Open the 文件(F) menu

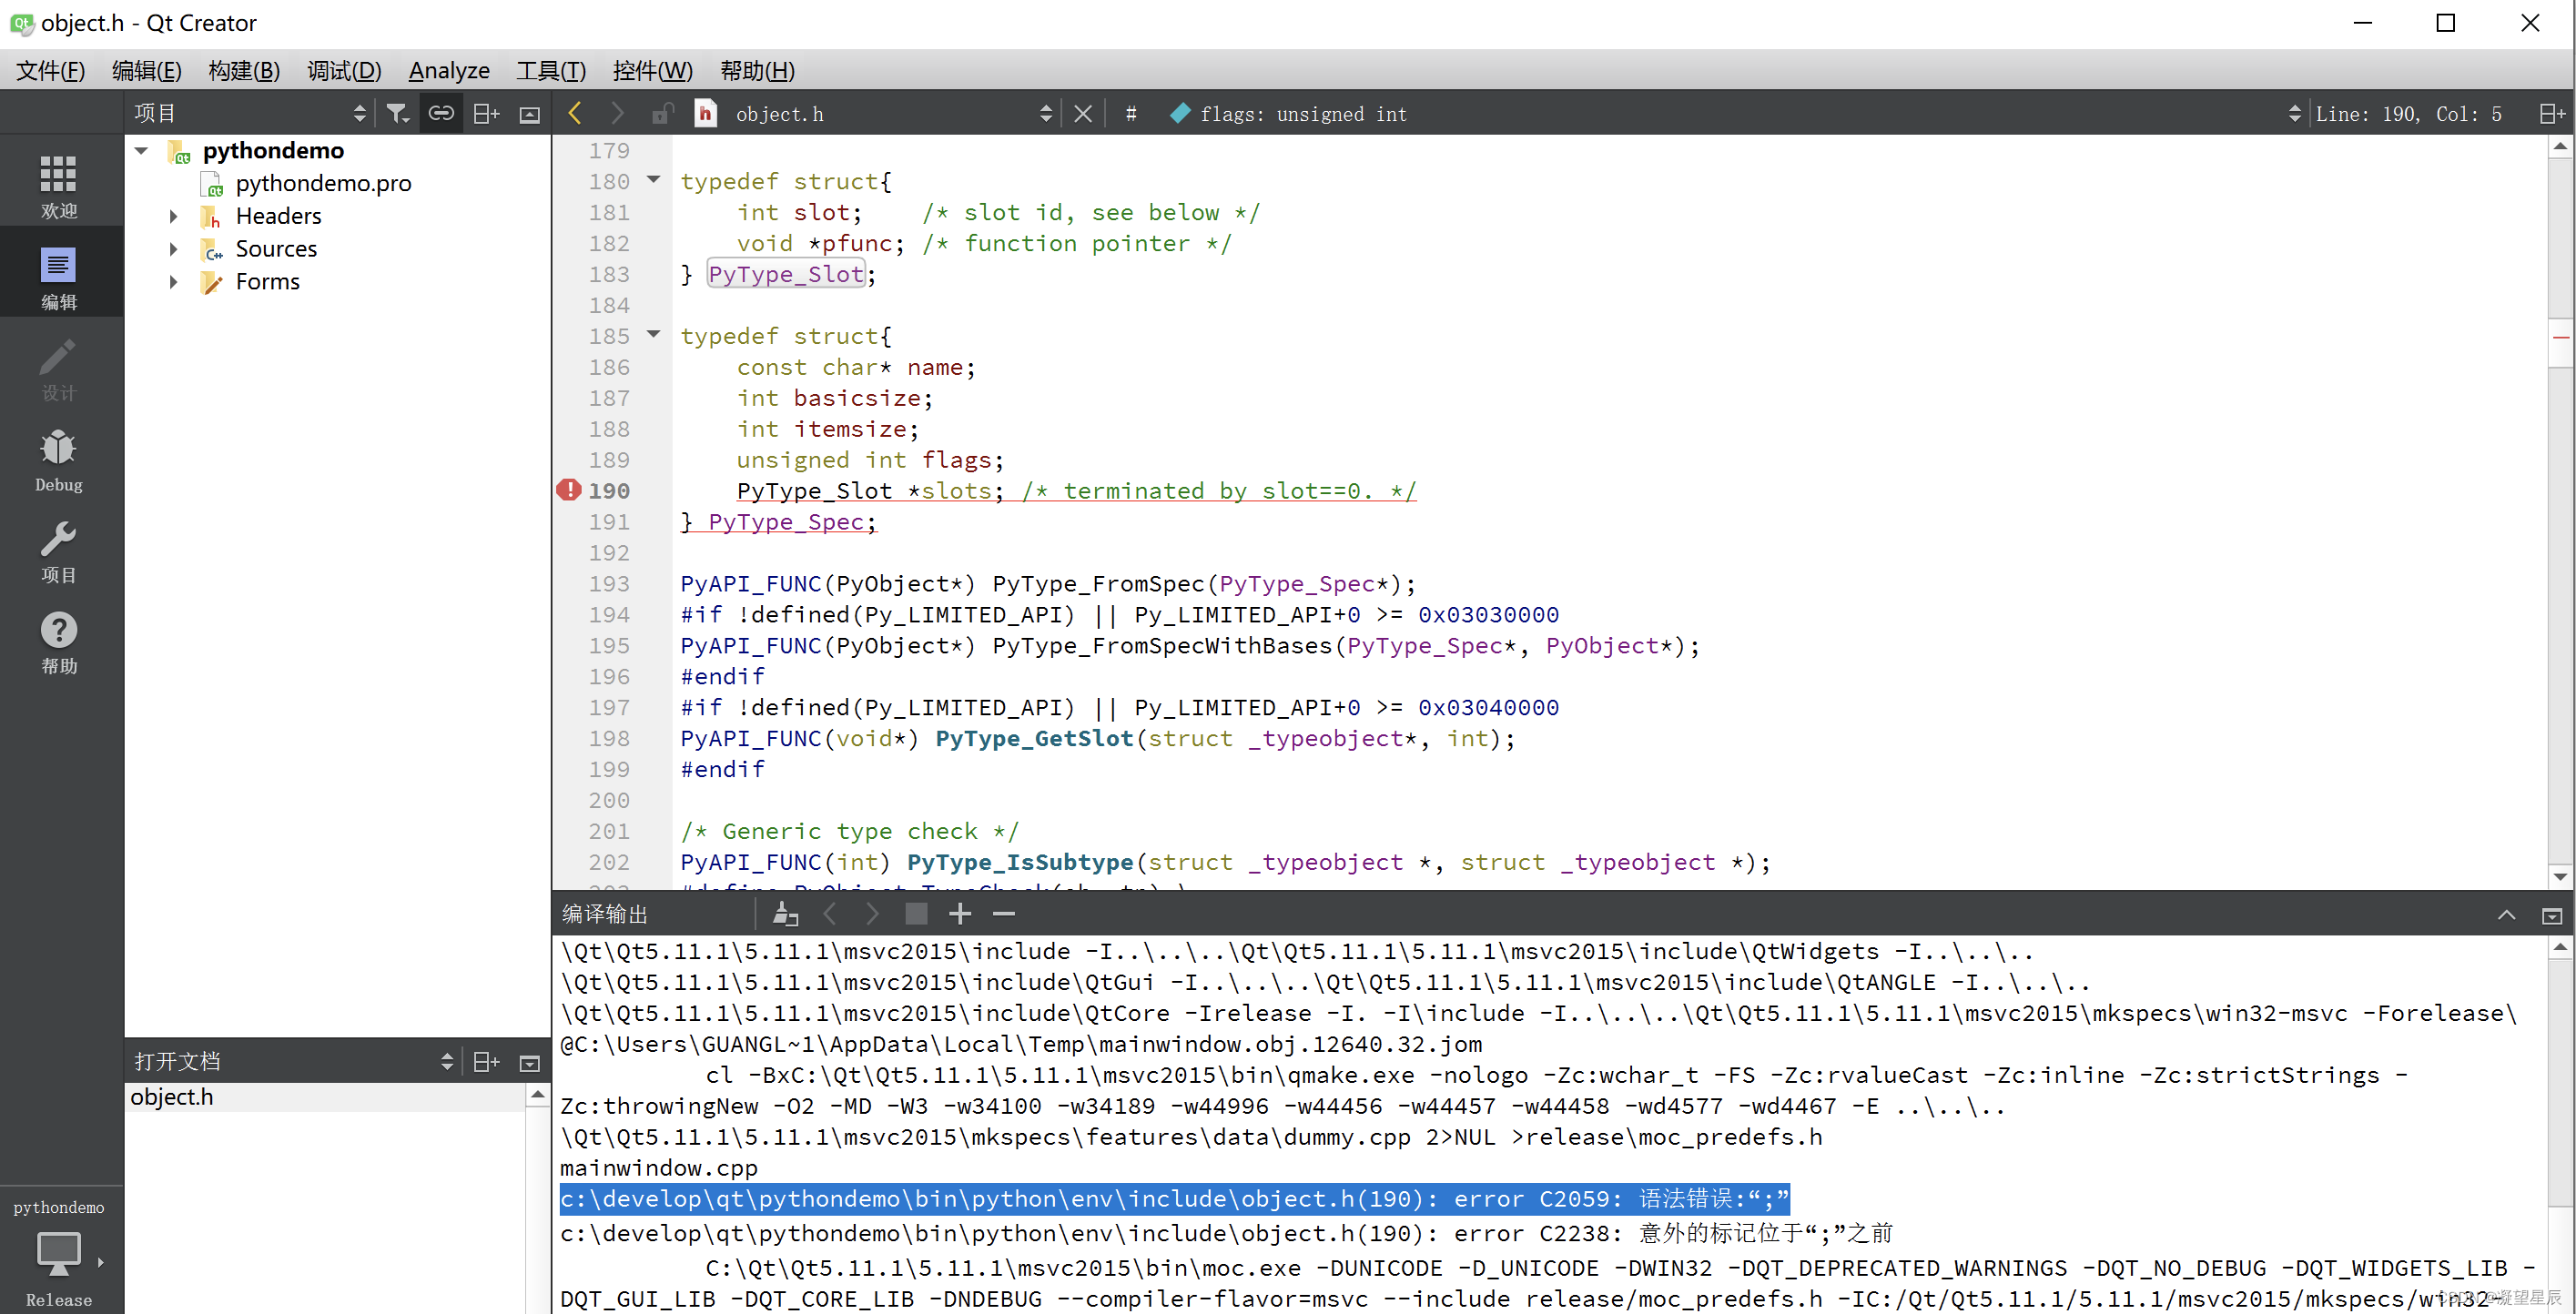50,69
